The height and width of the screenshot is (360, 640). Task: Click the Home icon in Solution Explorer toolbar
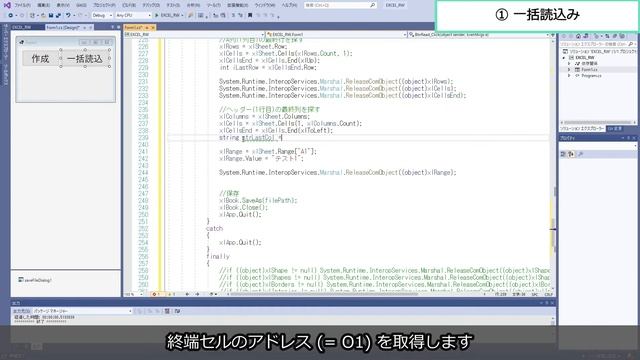click(578, 36)
